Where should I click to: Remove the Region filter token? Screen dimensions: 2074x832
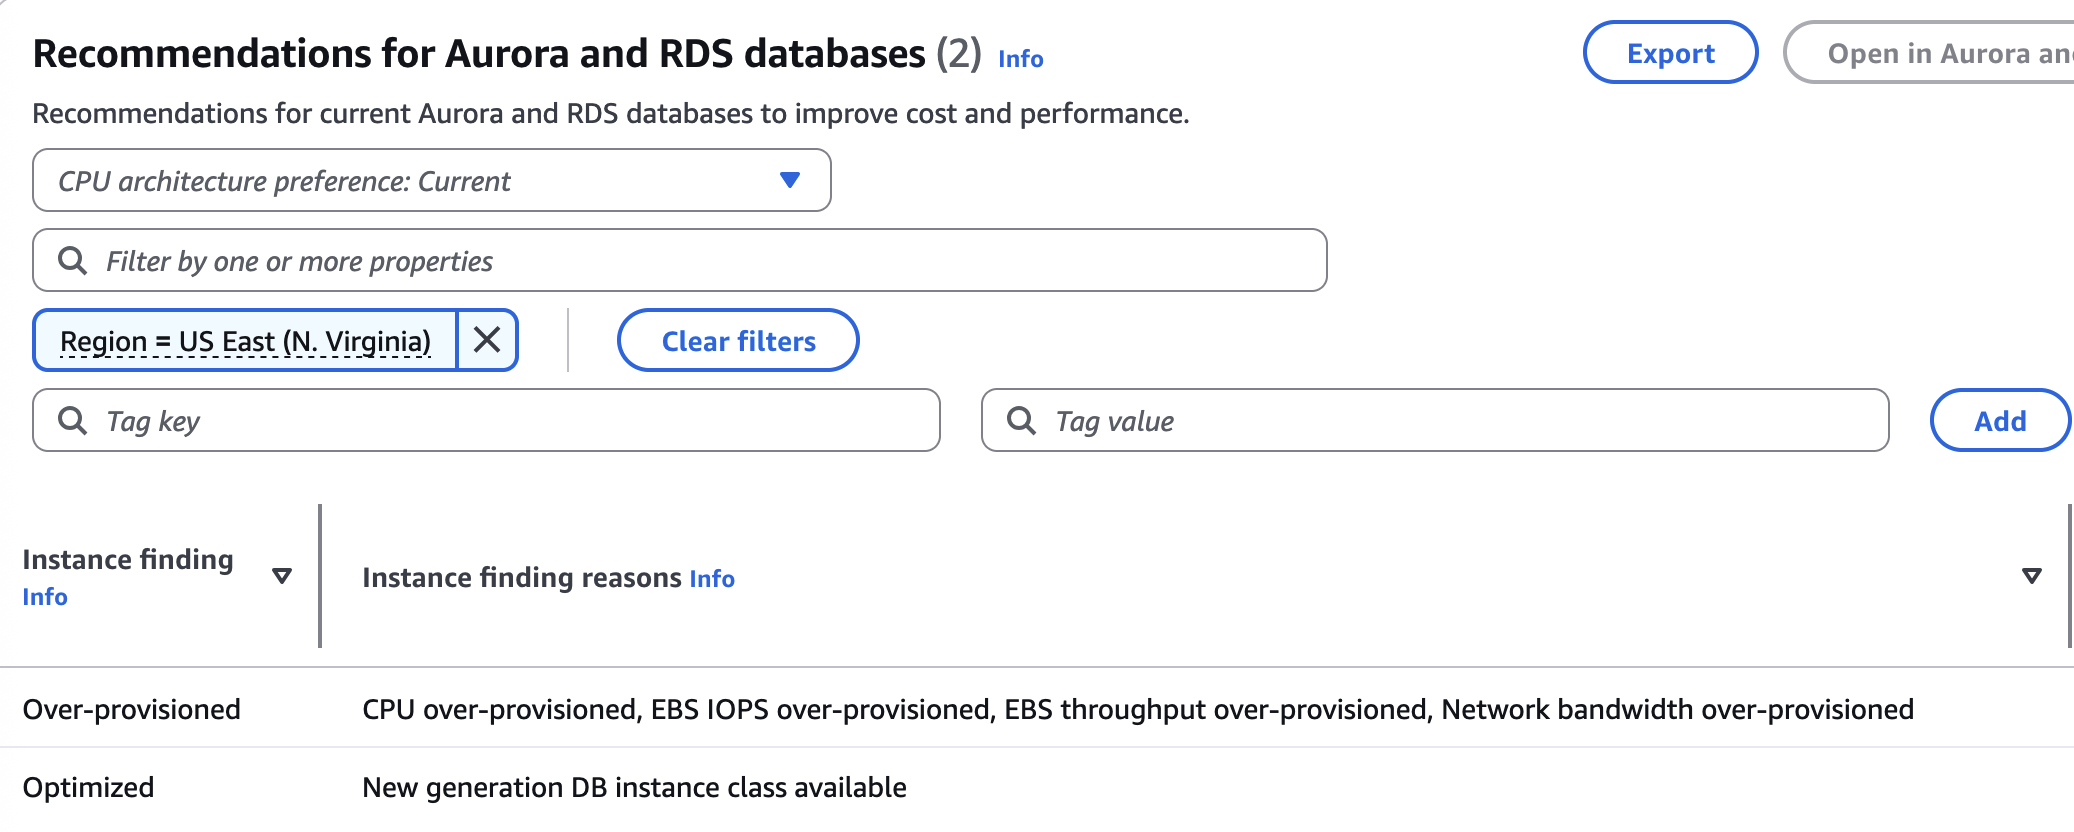(487, 340)
